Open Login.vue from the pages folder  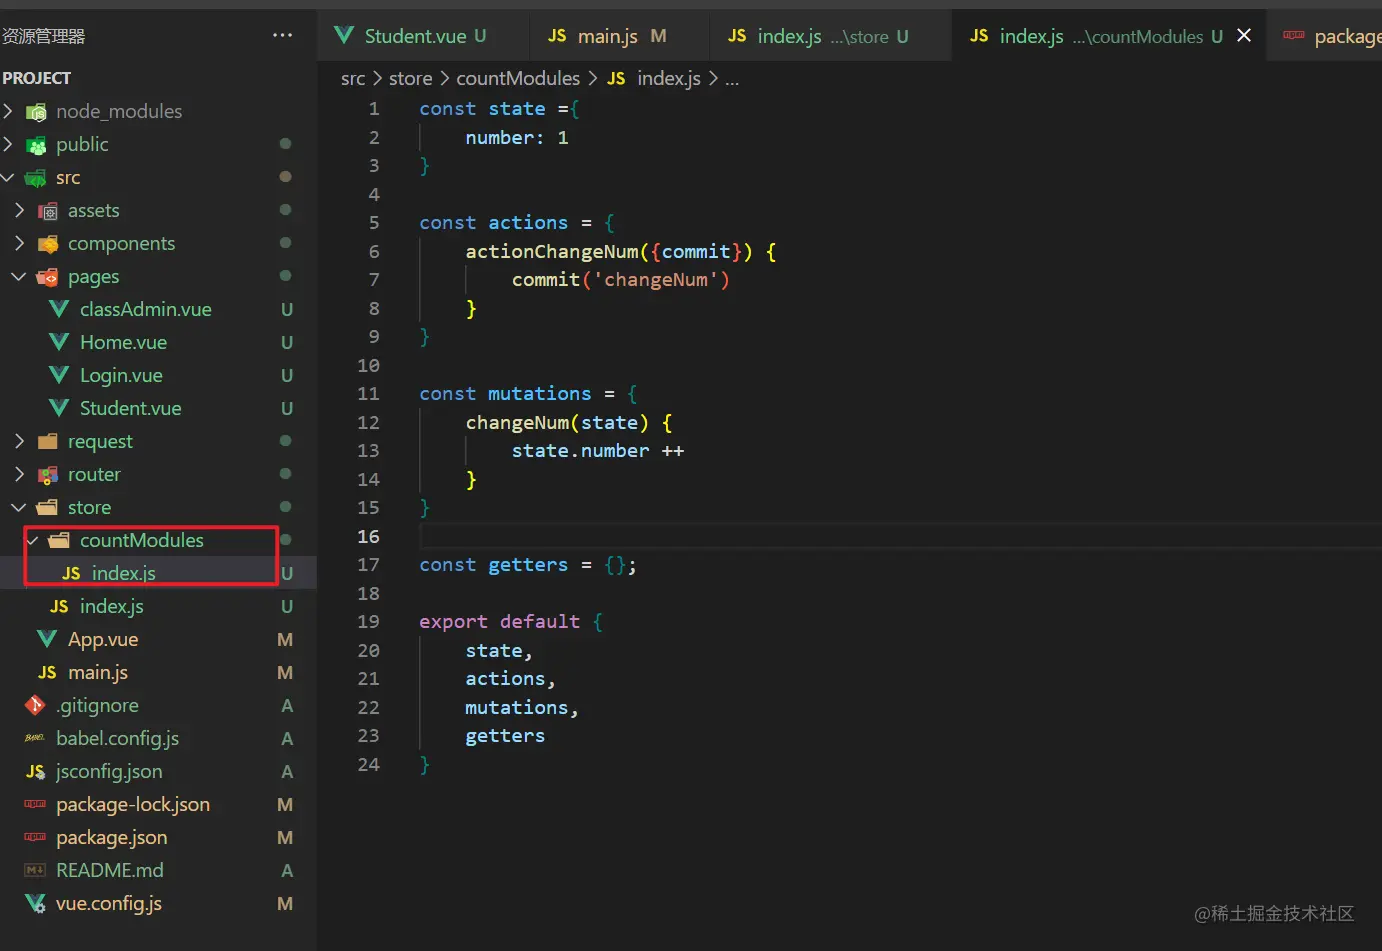(121, 375)
